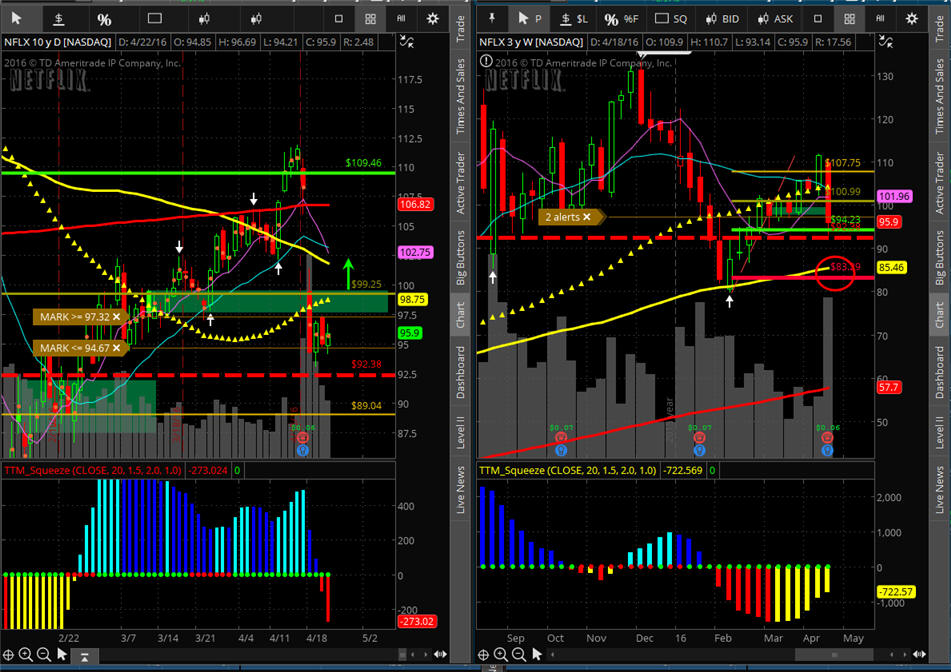Click the pin icon in right chart toolbar
The width and height of the screenshot is (951, 672).
(x=492, y=18)
